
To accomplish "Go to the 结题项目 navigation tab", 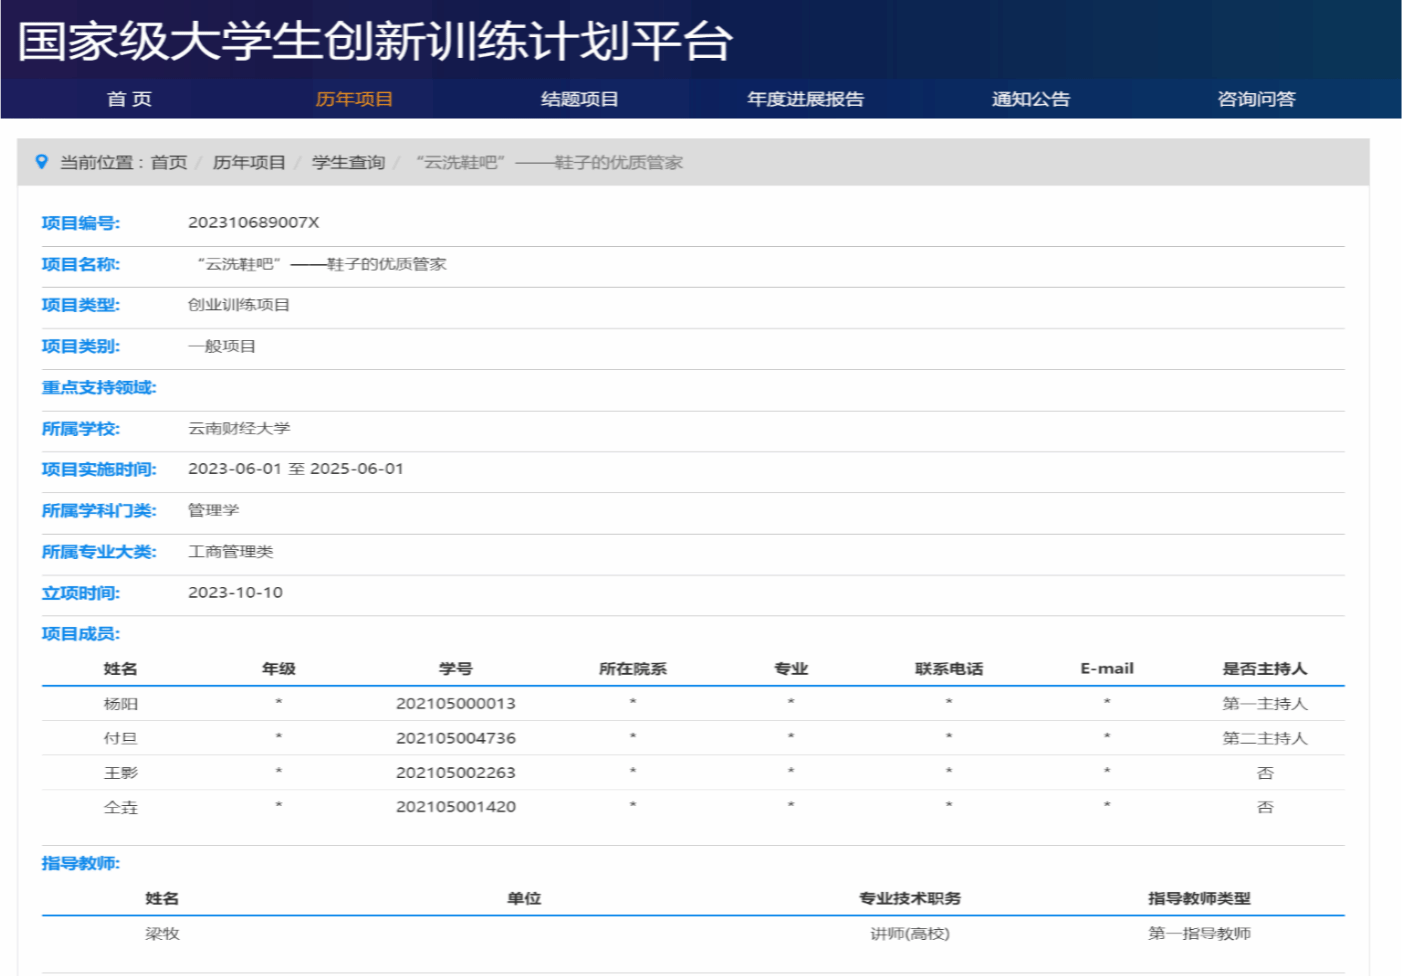I will point(580,99).
